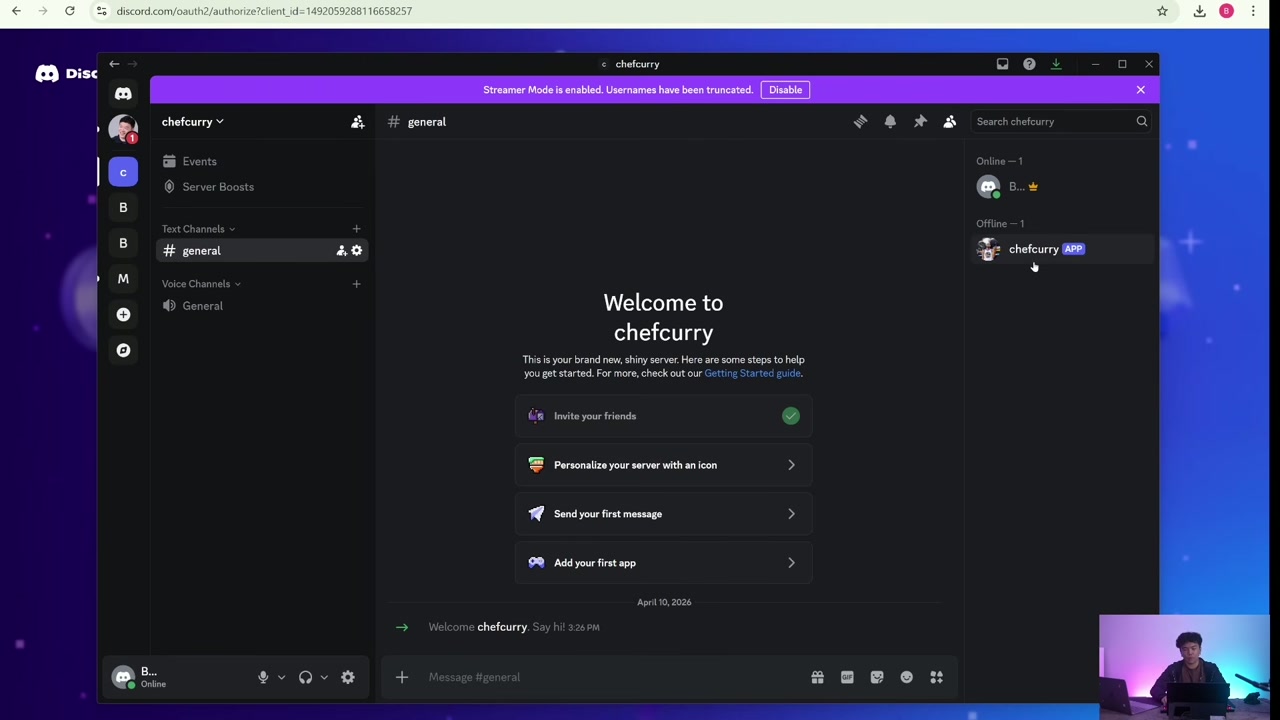The image size is (1280, 720).
Task: Focus the Message #general input field
Action: pyautogui.click(x=610, y=677)
